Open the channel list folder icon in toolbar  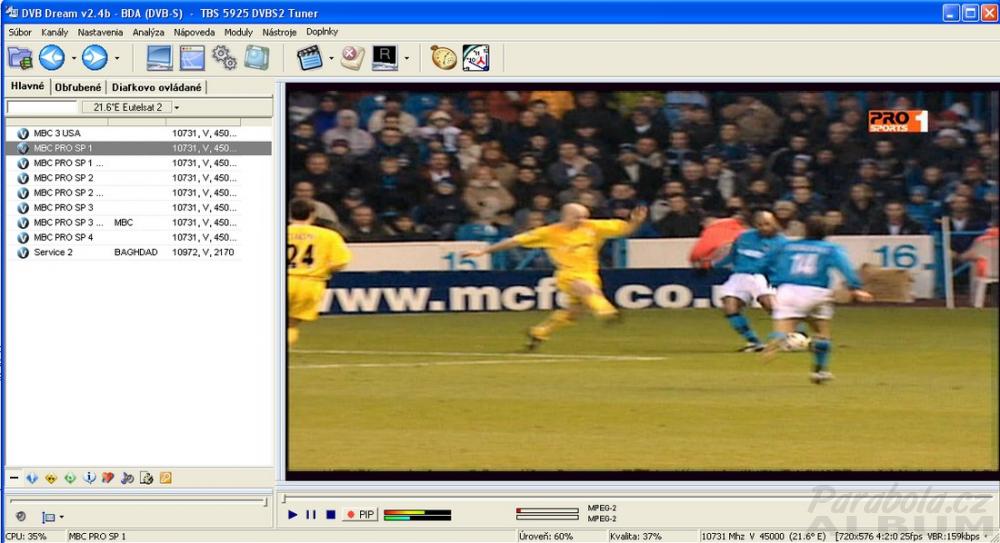pyautogui.click(x=20, y=58)
